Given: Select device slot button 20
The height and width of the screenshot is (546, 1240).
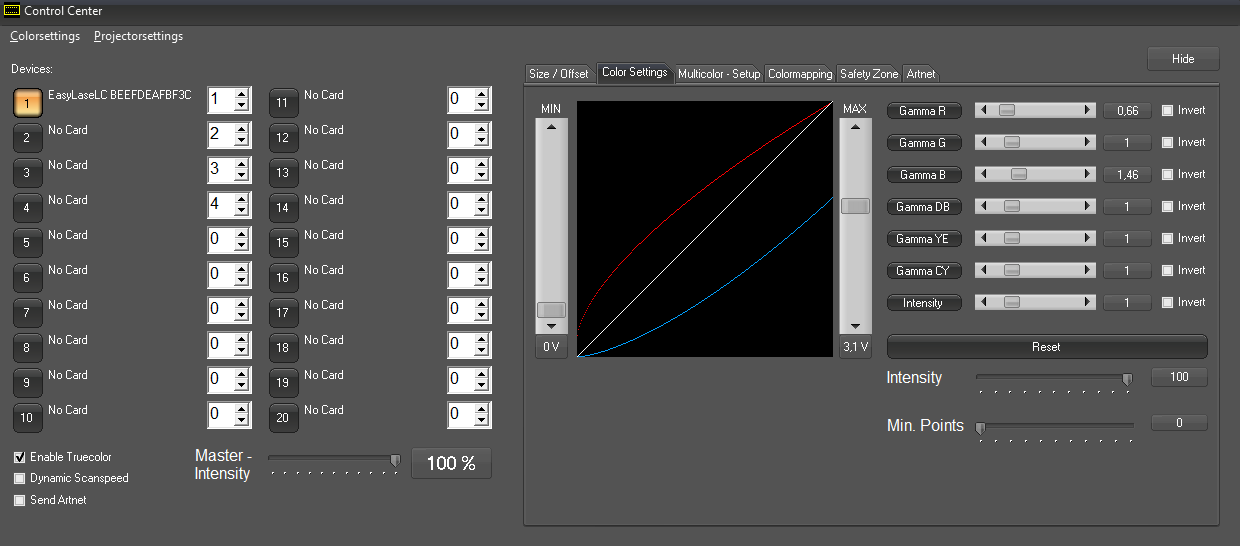Looking at the screenshot, I should [283, 417].
